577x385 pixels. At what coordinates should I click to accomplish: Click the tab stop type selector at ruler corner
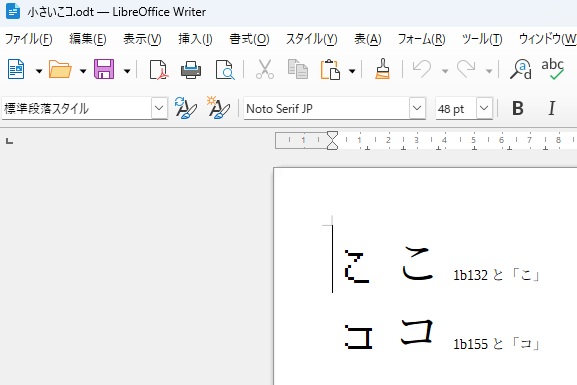pos(10,141)
